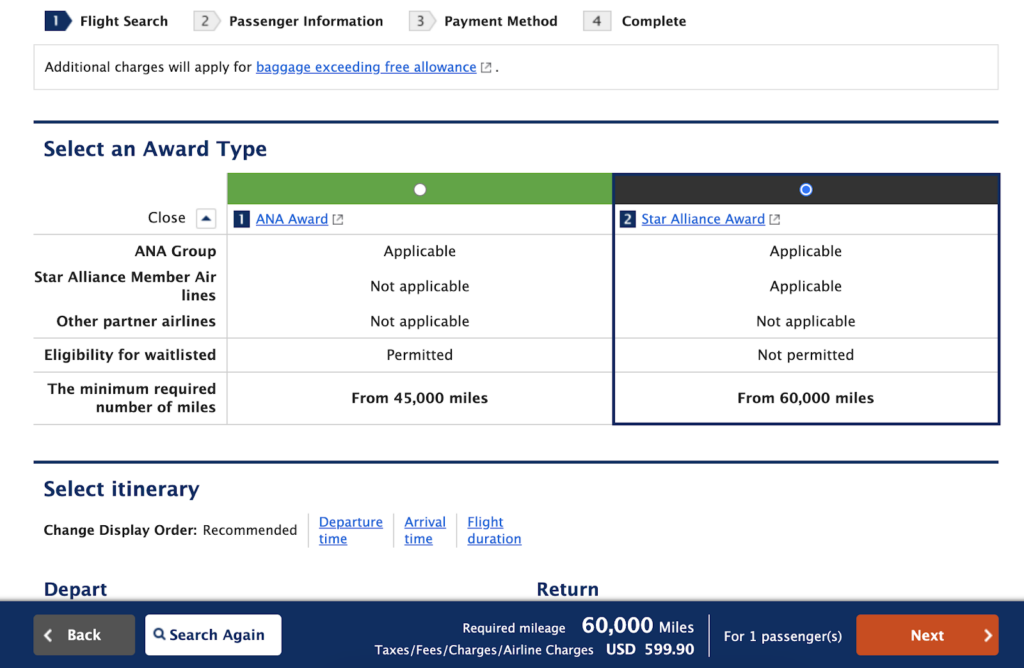Screen dimensions: 1024x668
Task: Open baggage exceeding free allowance link
Action: [x=366, y=67]
